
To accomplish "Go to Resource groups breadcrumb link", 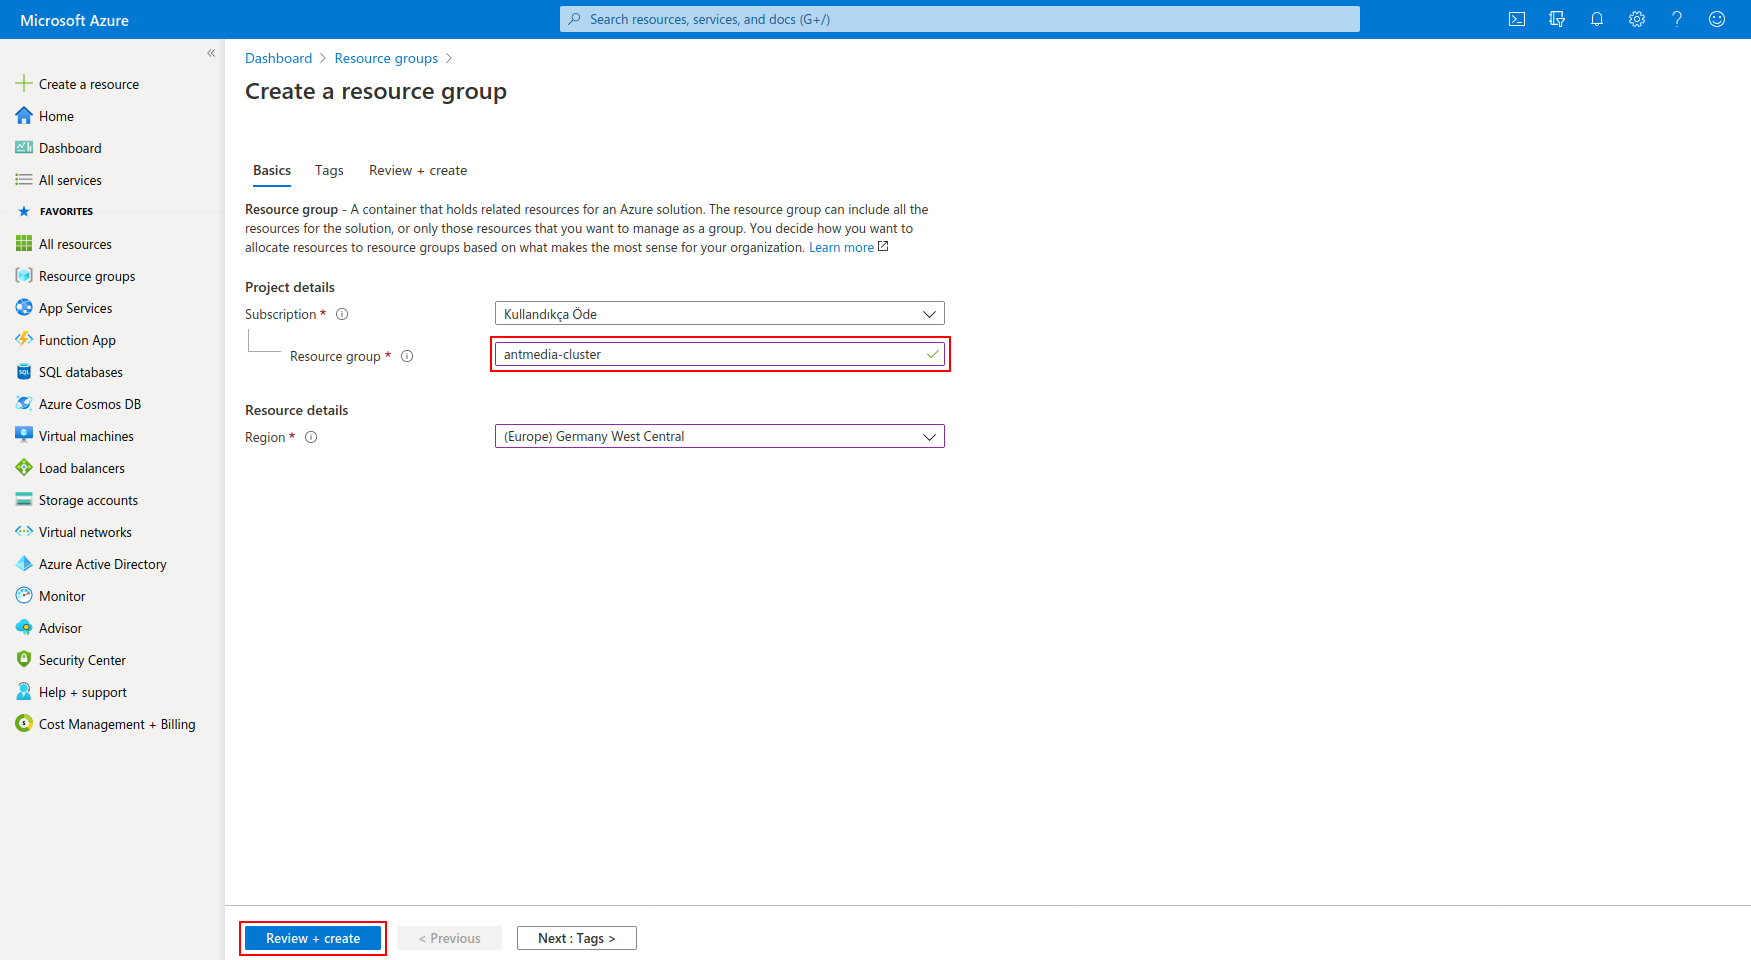I will [386, 58].
